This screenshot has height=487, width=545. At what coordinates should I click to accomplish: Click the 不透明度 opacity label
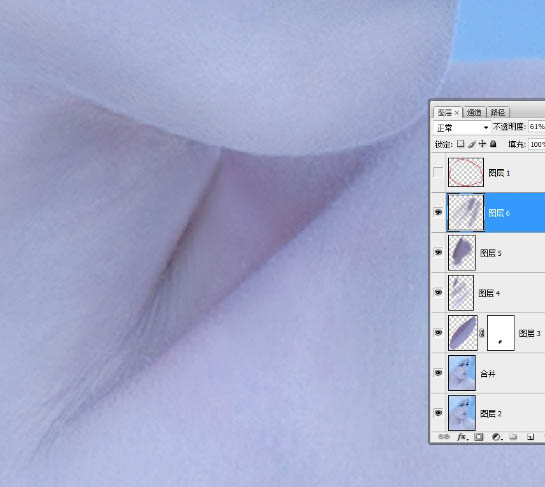(x=509, y=127)
